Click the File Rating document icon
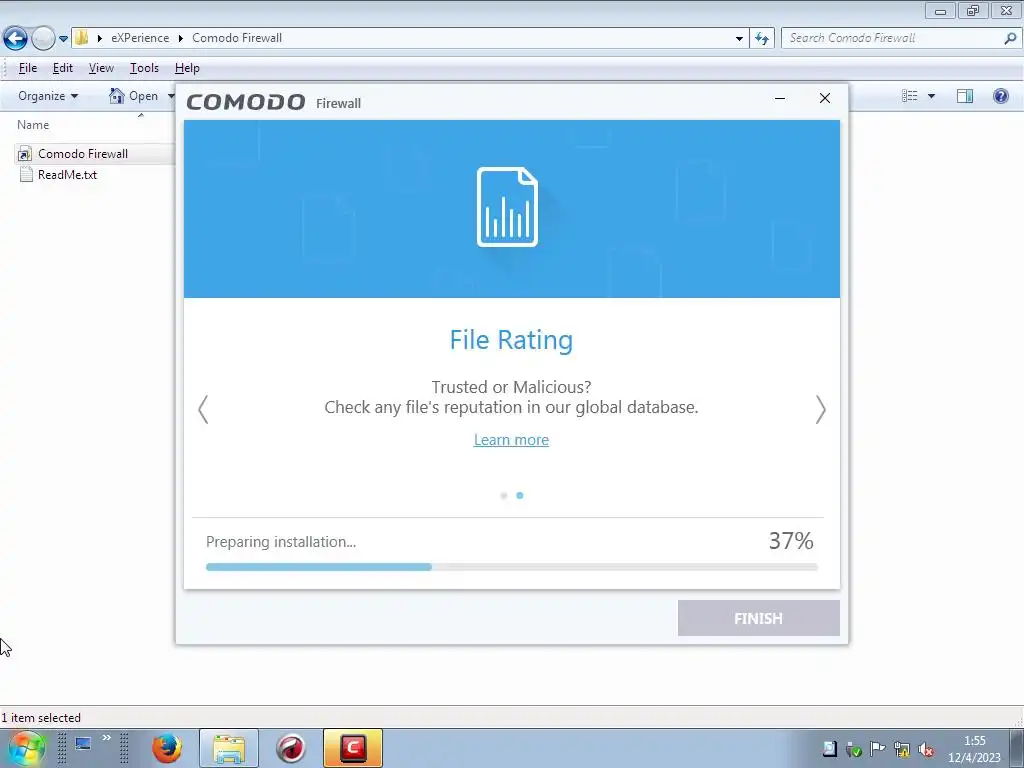 [x=507, y=207]
